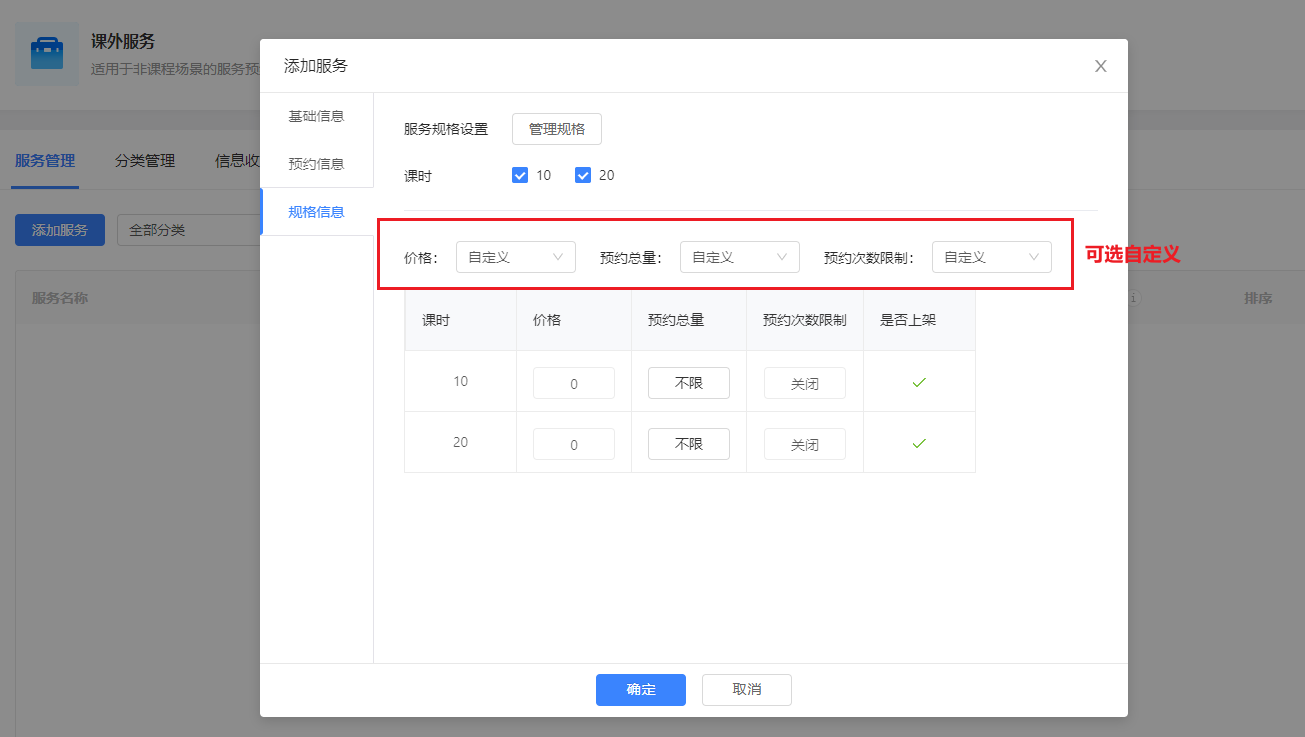Click the 取消 button
This screenshot has height=737, width=1305.
[747, 690]
